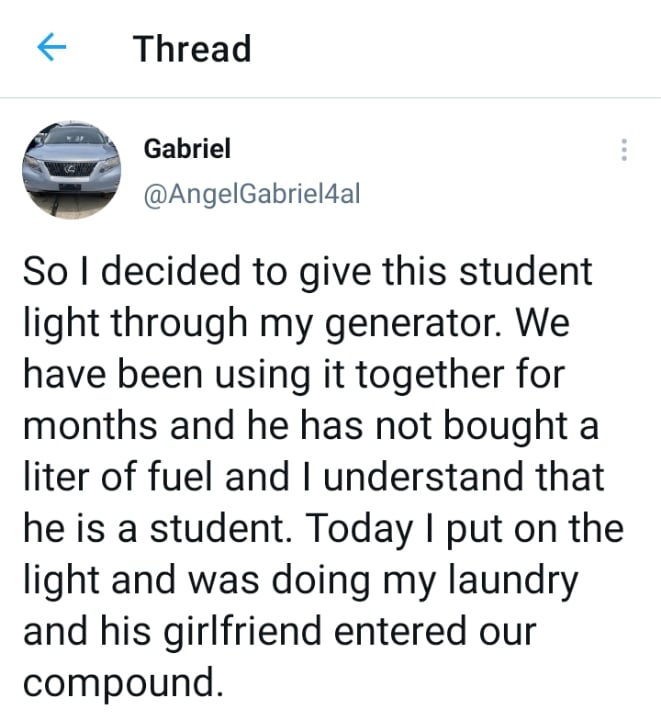
Task: Go back using the left arrow
Action: click(x=51, y=48)
